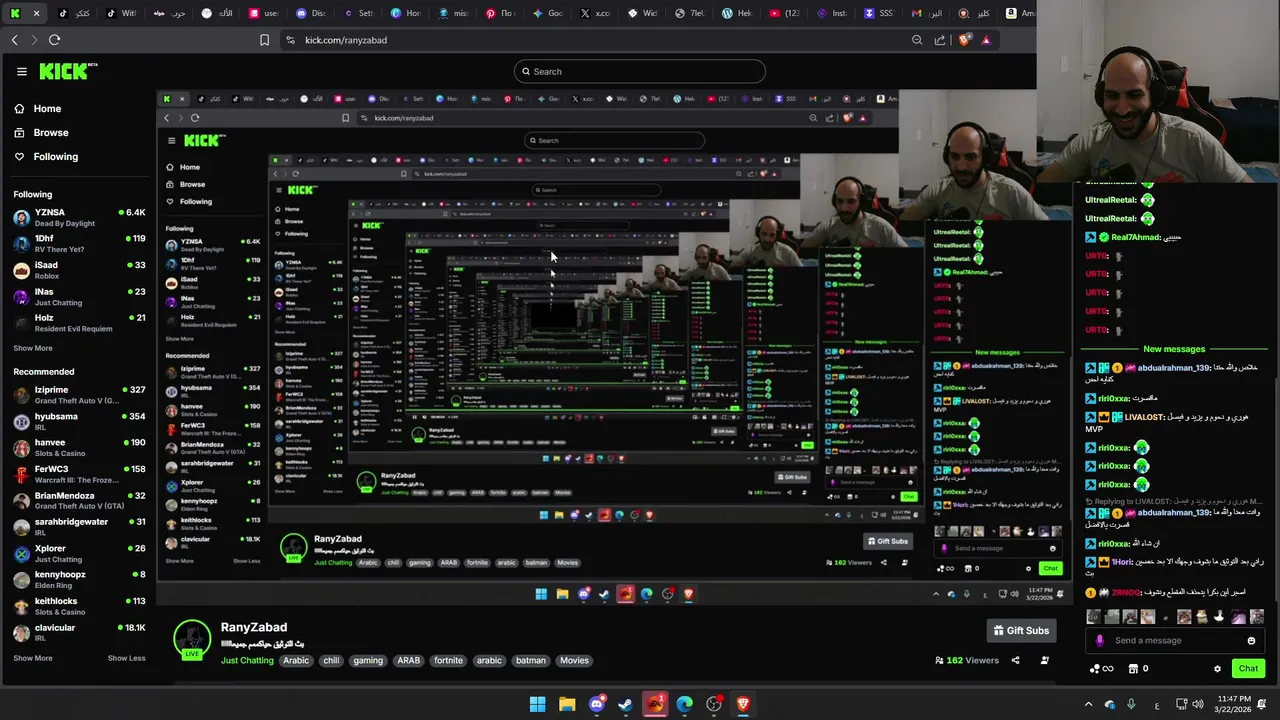This screenshot has width=1280, height=720.
Task: Open clock showing 11:47 PM
Action: (1235, 705)
